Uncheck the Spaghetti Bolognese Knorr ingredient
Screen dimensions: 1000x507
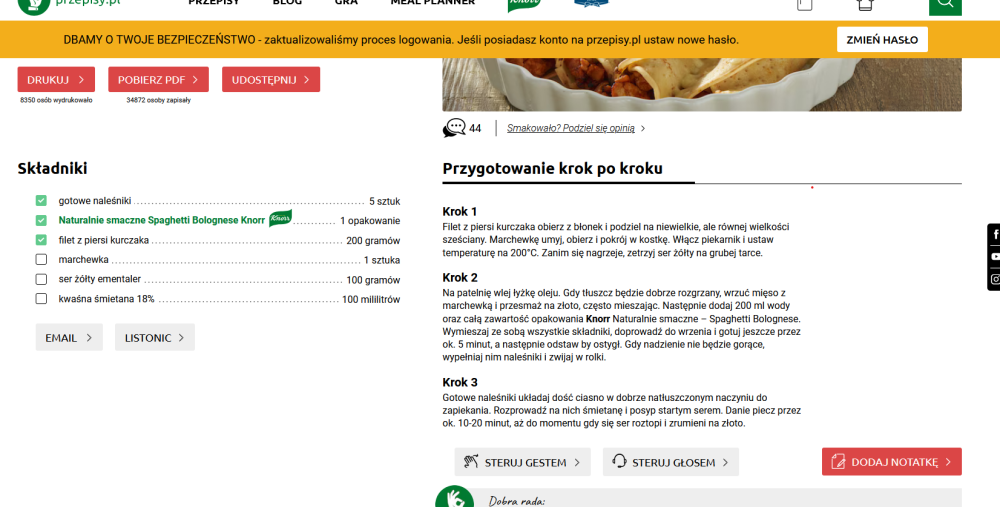pyautogui.click(x=41, y=221)
